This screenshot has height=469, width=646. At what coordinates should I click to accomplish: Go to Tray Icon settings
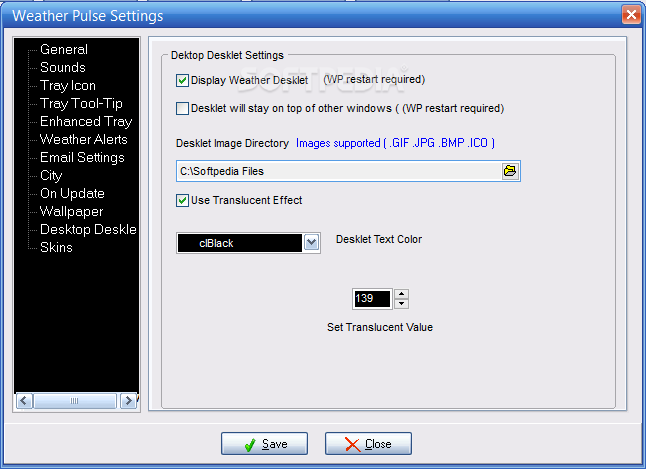68,85
